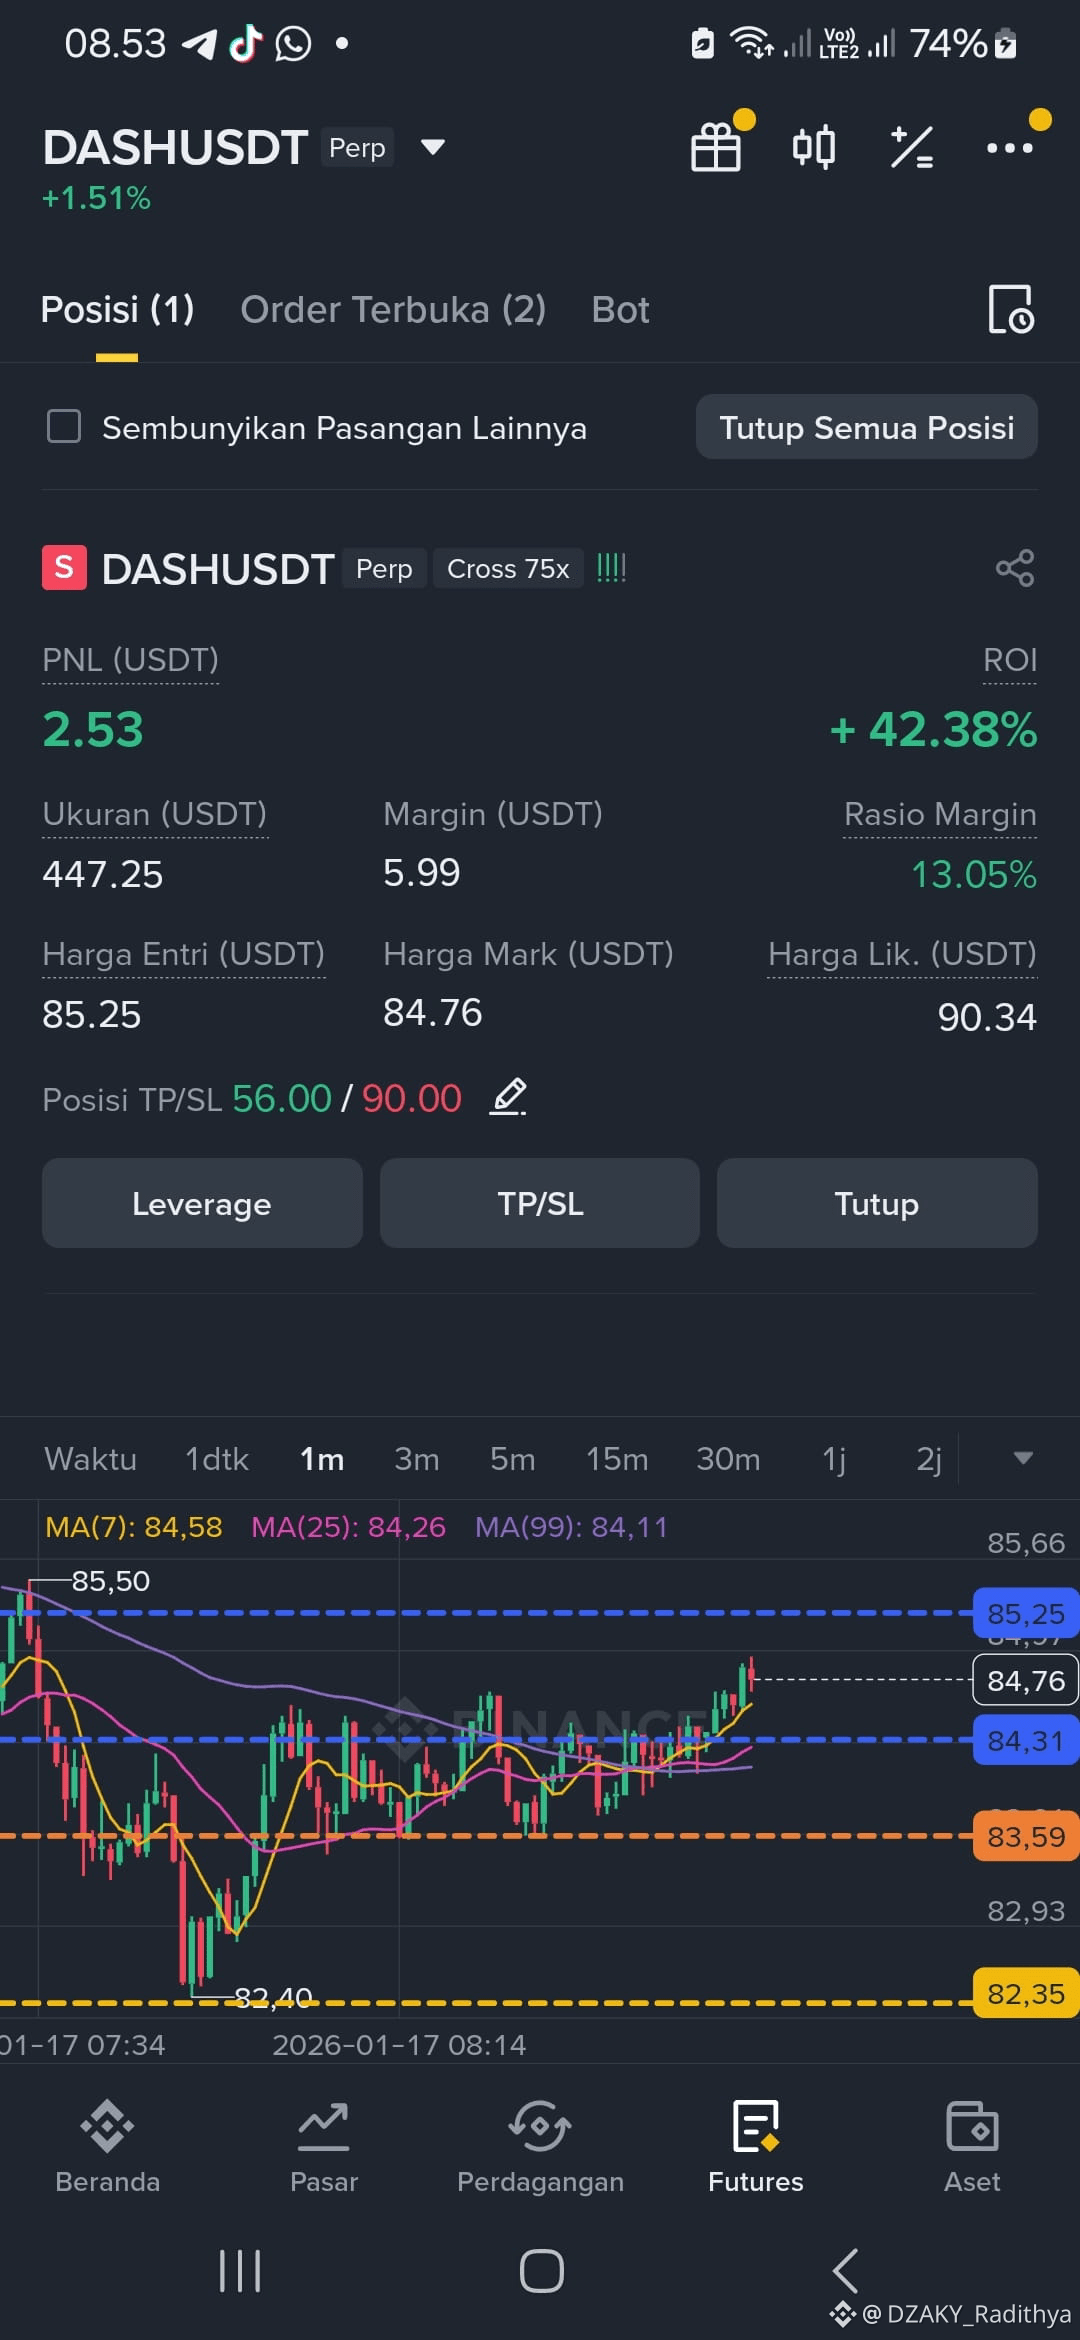Open the Futures tab
The width and height of the screenshot is (1080, 2340).
tap(756, 2147)
